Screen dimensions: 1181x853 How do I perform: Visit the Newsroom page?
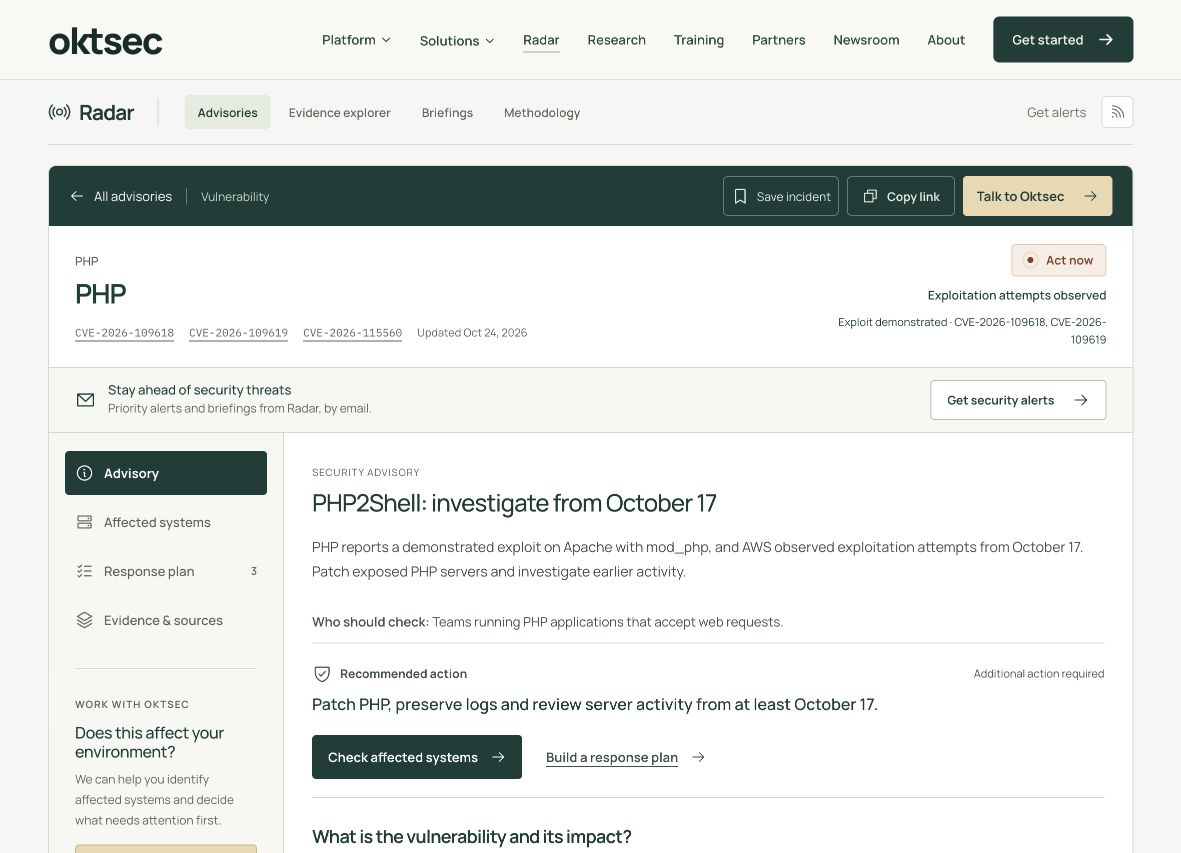(x=866, y=40)
